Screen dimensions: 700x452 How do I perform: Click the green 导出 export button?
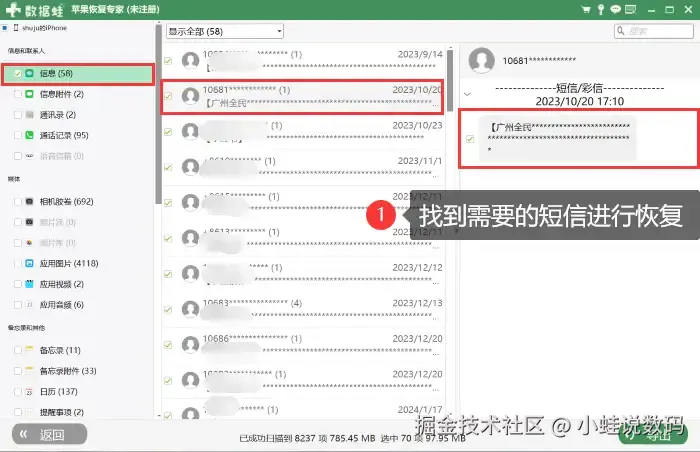[653, 434]
